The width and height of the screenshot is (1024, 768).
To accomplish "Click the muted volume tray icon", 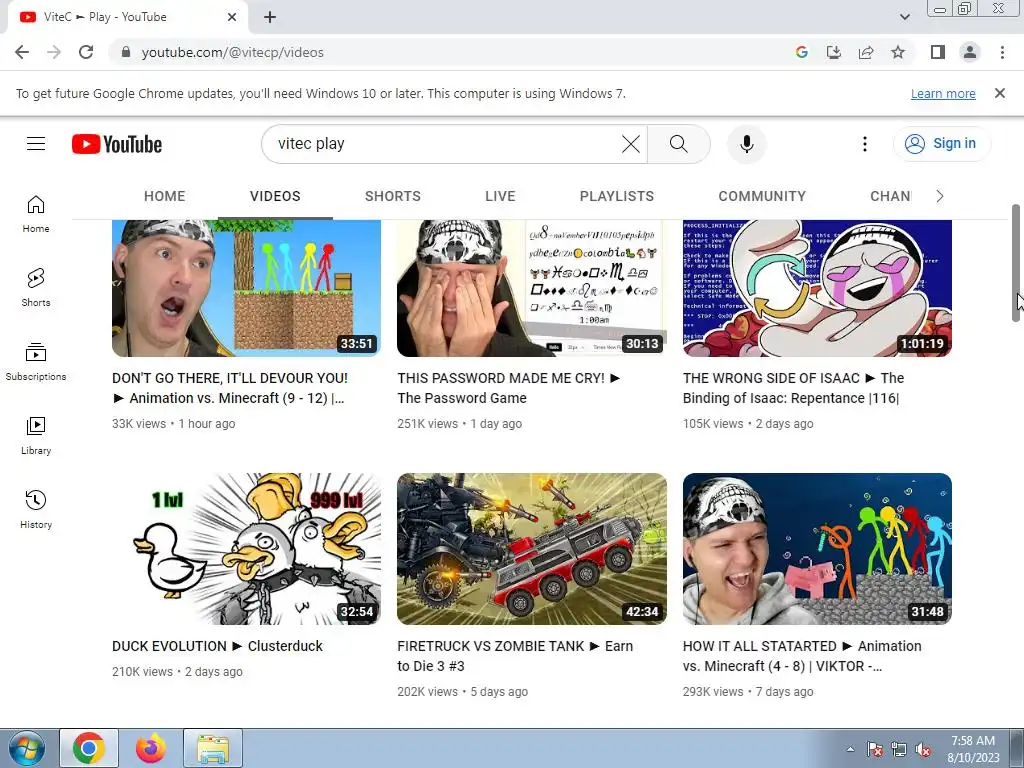I will [923, 749].
